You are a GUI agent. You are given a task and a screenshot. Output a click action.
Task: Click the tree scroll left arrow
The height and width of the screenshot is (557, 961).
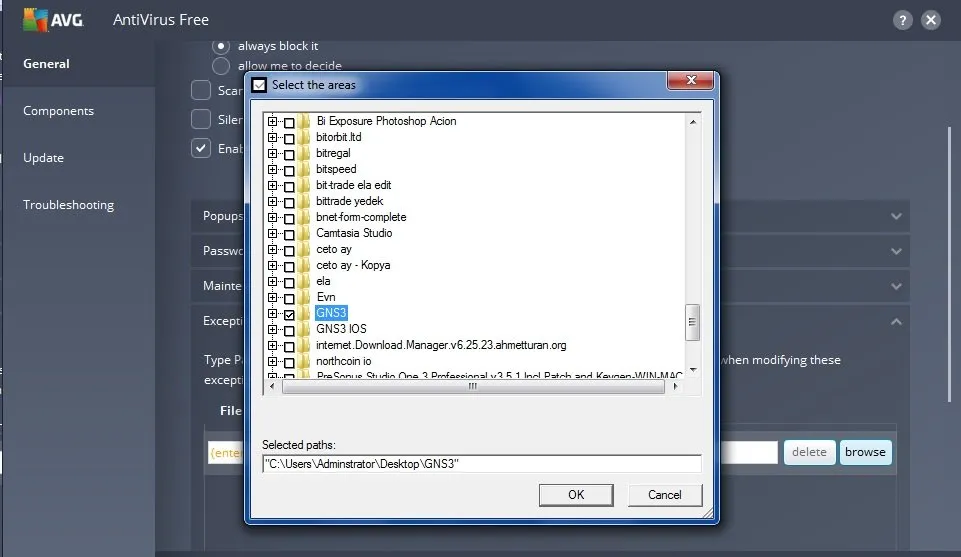pos(272,386)
